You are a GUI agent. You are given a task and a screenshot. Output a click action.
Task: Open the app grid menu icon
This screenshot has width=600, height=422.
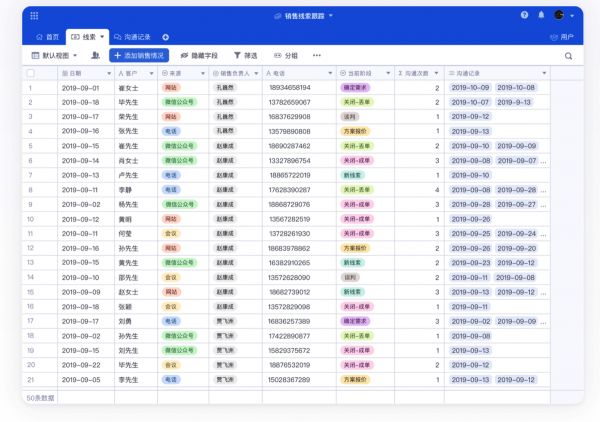click(x=34, y=16)
